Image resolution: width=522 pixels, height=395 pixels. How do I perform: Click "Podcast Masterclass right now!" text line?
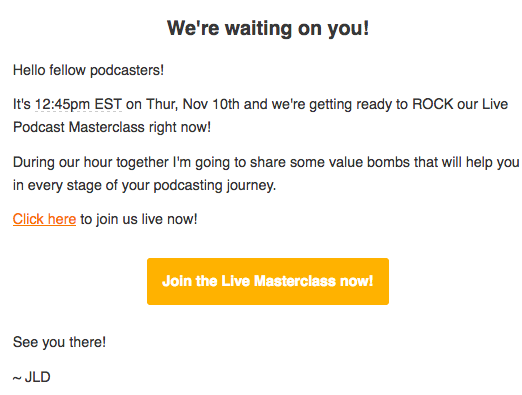click(112, 127)
